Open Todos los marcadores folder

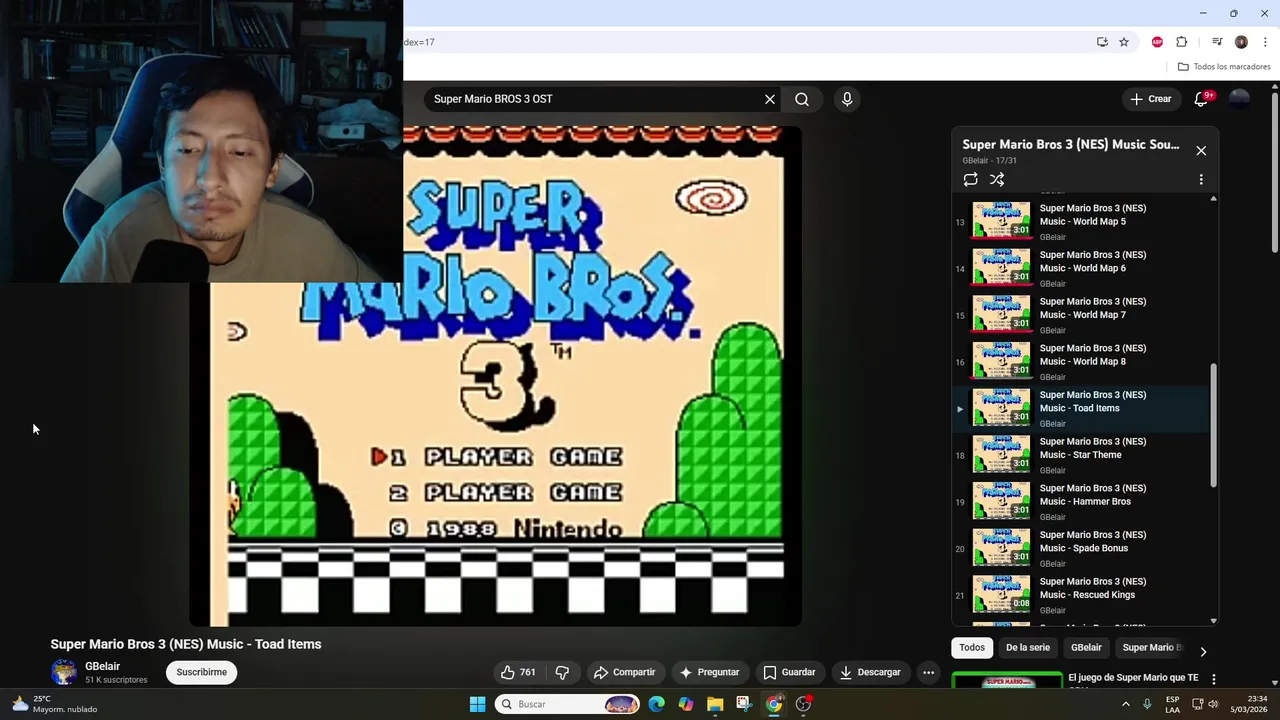click(x=1224, y=67)
